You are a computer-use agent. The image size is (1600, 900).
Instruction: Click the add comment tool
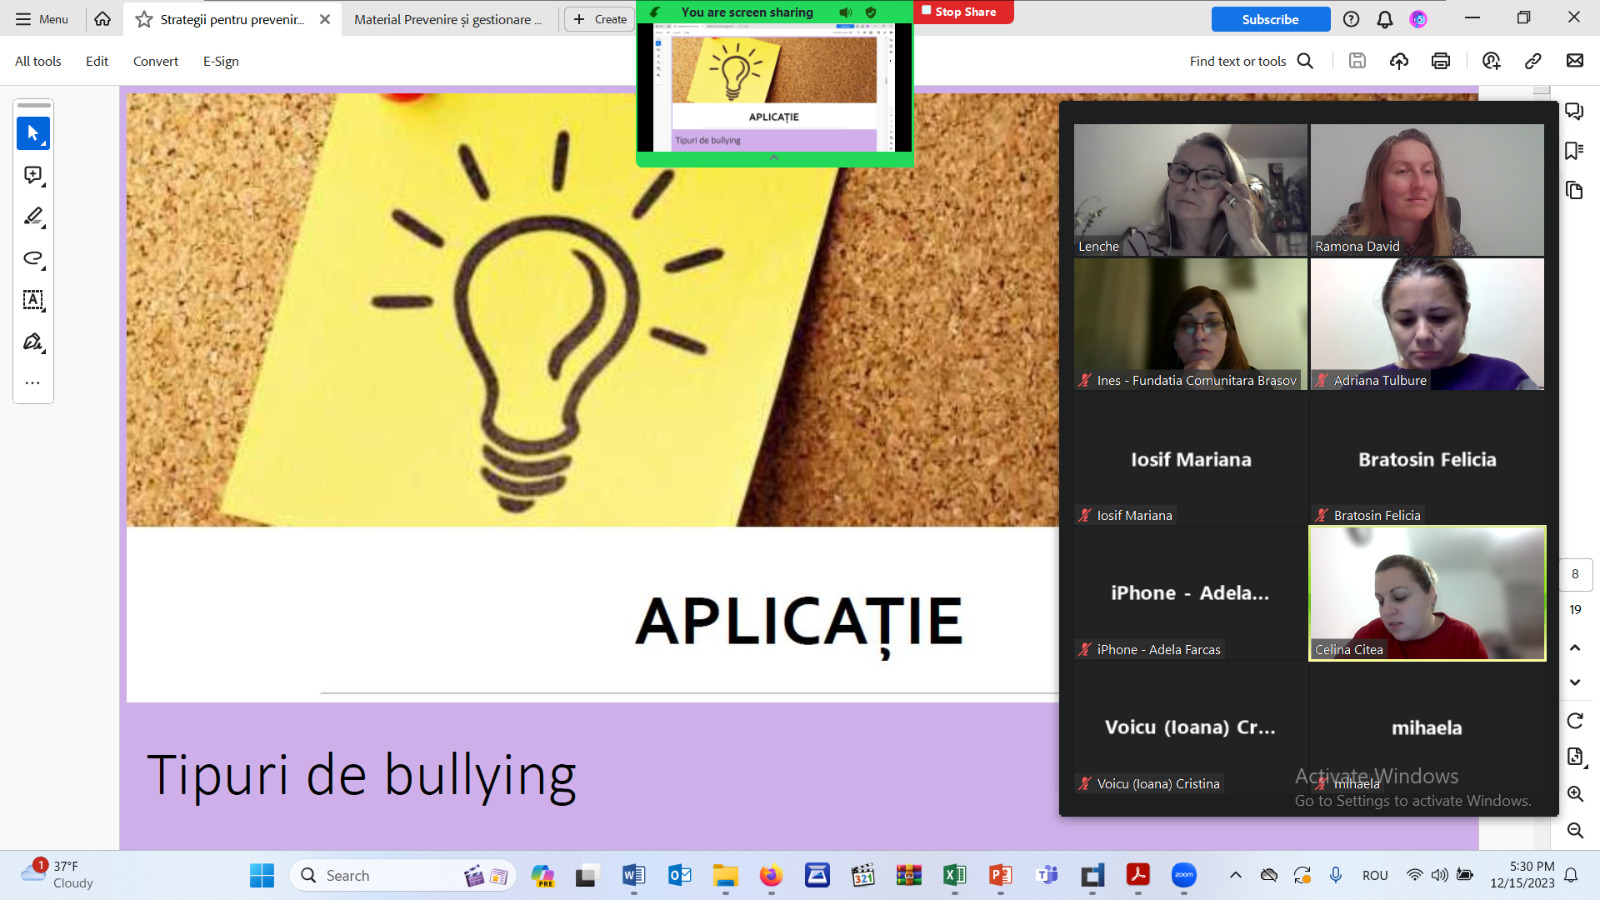tap(33, 175)
